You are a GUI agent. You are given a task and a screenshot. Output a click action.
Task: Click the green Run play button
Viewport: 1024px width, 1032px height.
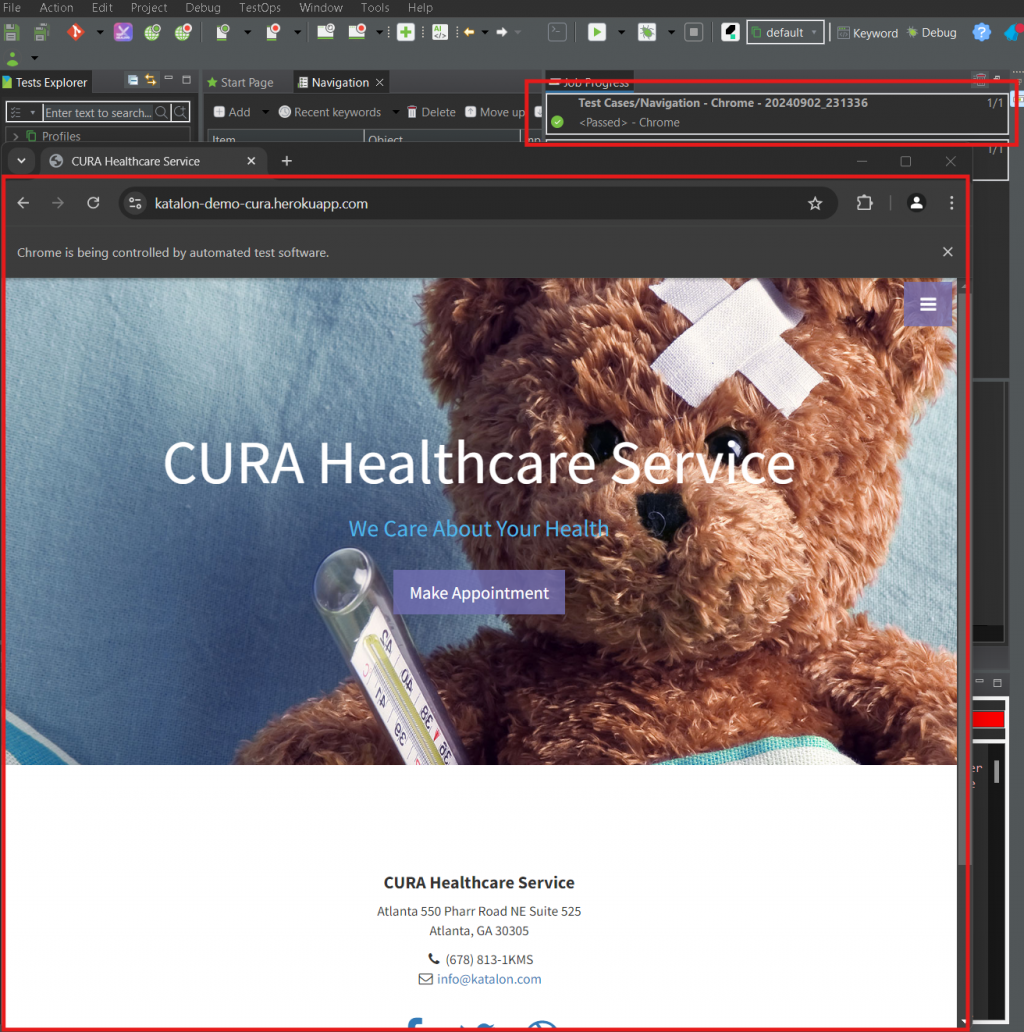597,32
